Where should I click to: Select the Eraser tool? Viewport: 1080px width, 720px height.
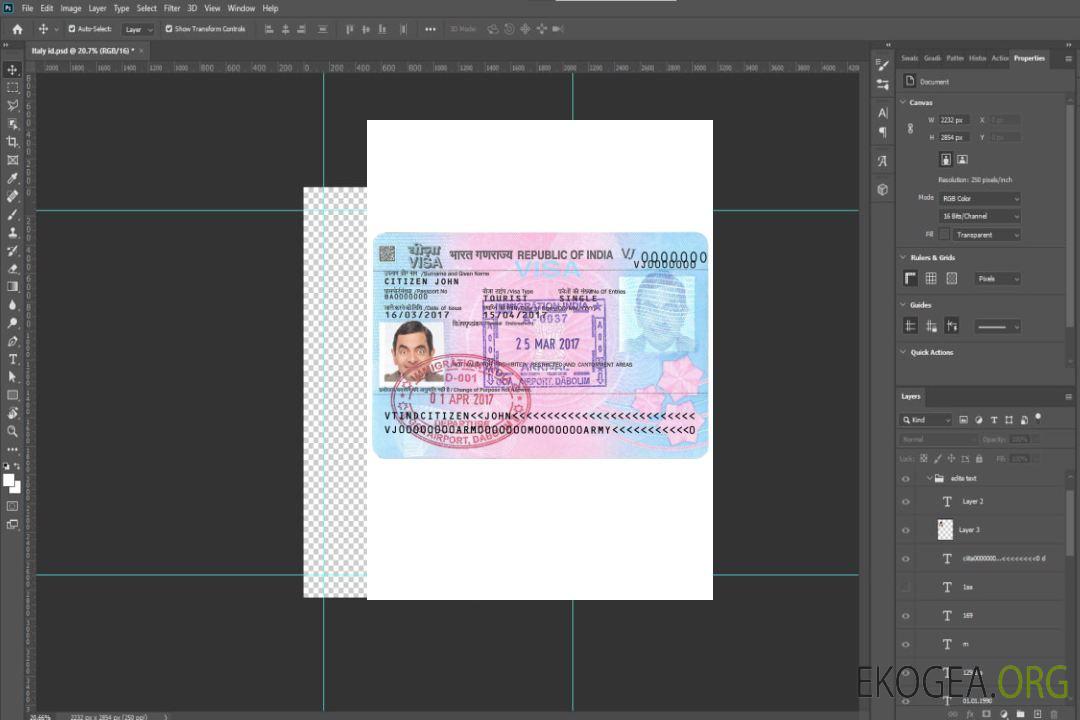click(12, 269)
